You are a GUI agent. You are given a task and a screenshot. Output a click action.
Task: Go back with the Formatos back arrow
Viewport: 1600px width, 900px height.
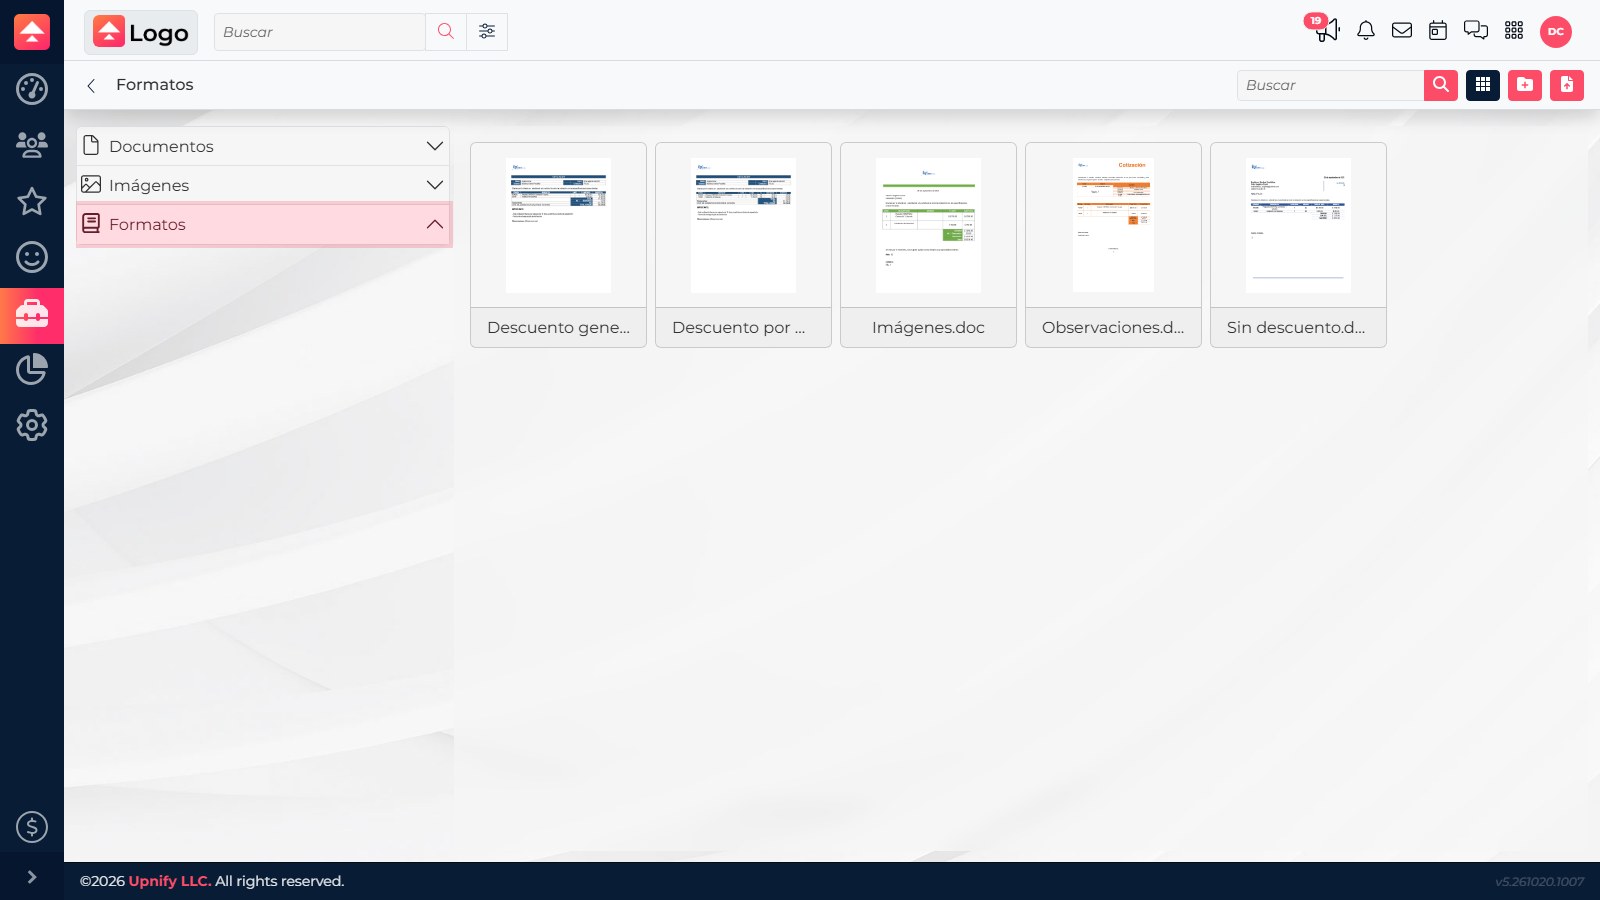(x=91, y=85)
